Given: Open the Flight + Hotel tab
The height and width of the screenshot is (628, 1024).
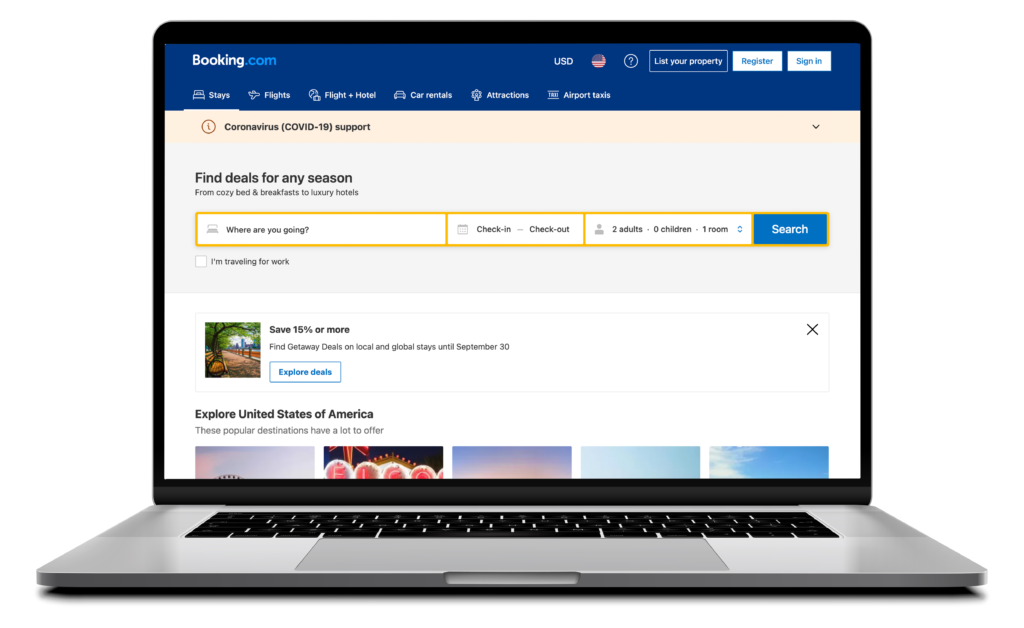Looking at the screenshot, I should point(342,95).
